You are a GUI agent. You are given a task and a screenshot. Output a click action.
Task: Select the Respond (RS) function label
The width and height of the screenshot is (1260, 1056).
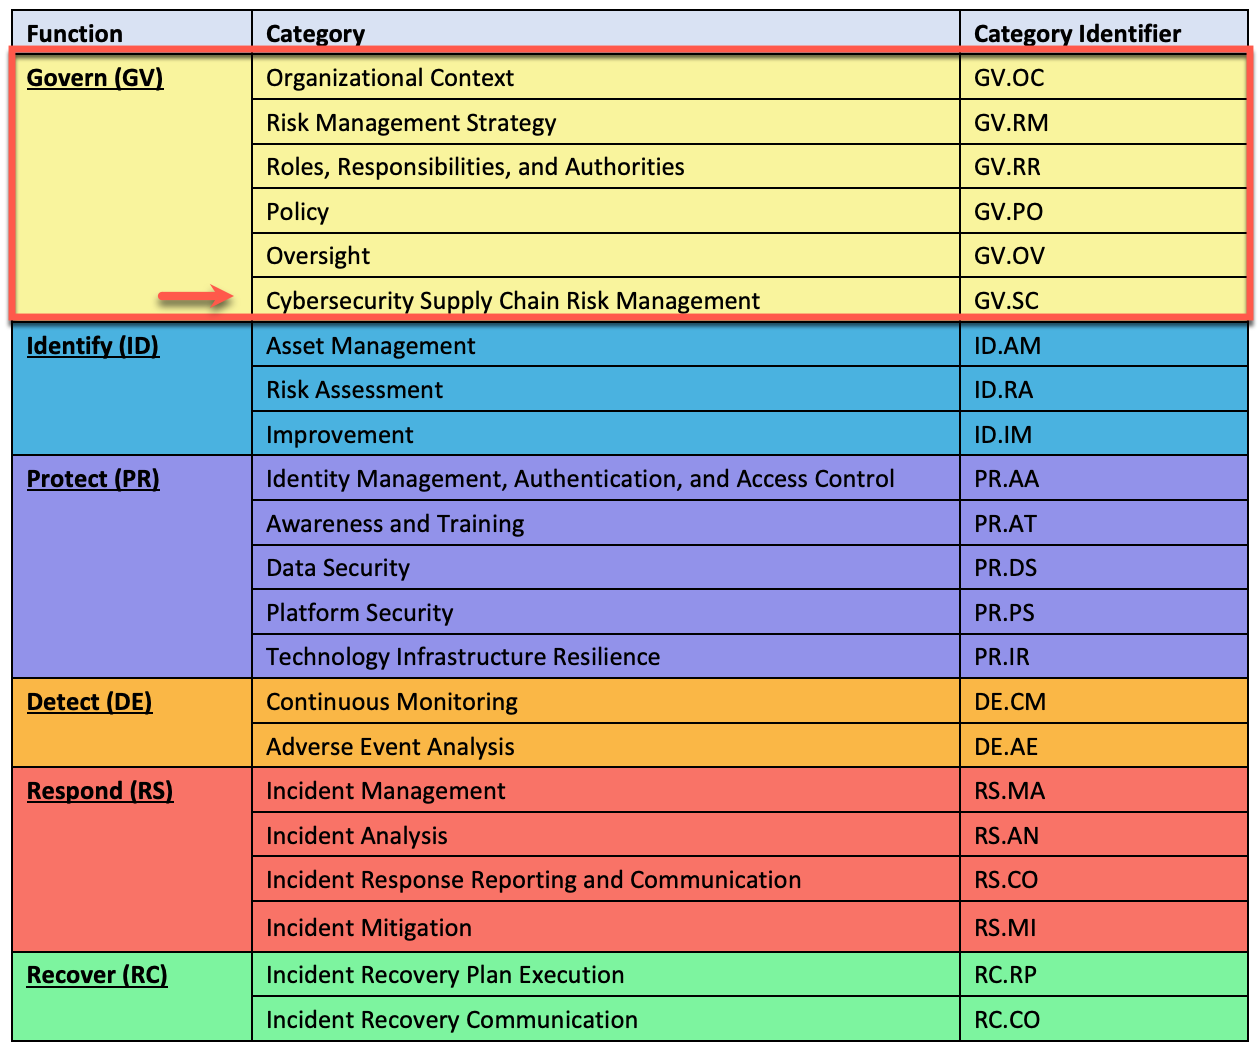click(x=99, y=790)
